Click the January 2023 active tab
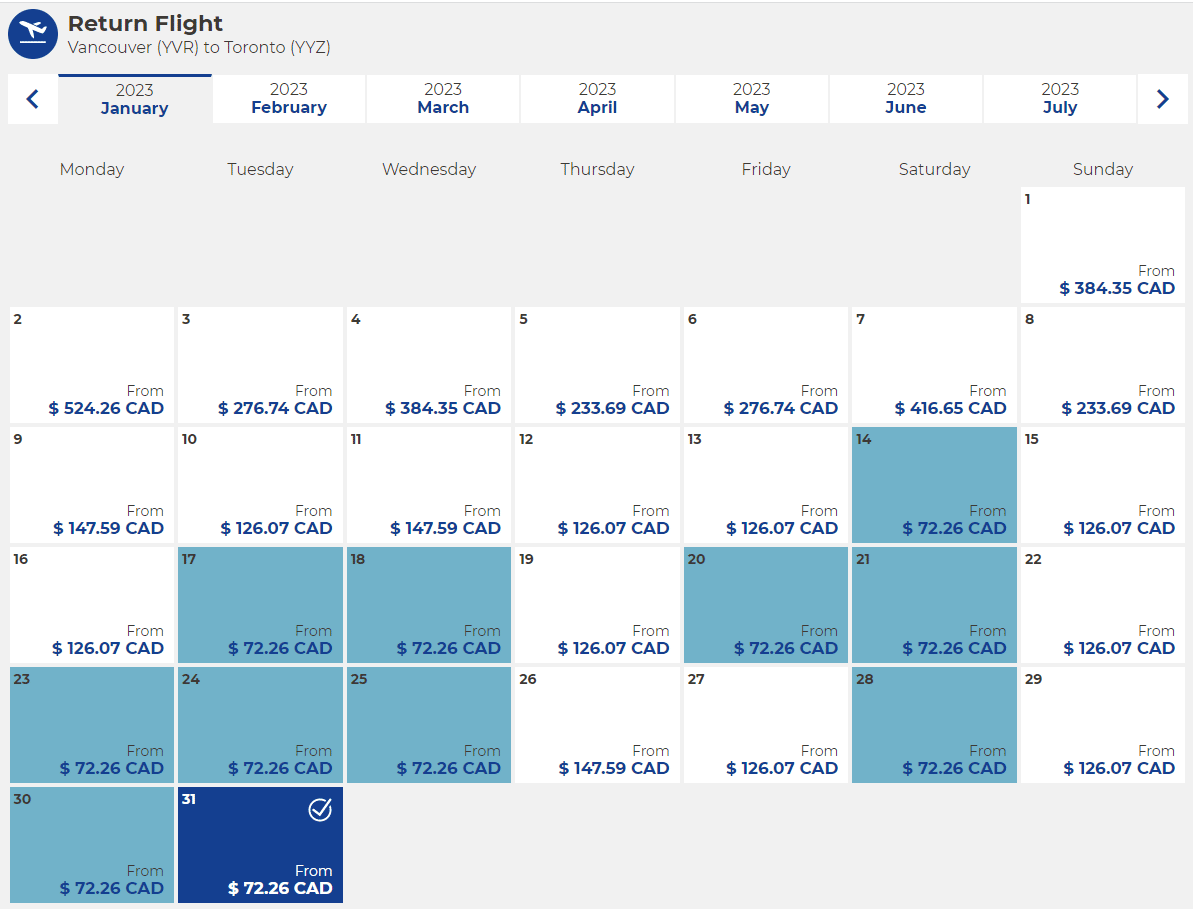The image size is (1193, 909). click(135, 99)
